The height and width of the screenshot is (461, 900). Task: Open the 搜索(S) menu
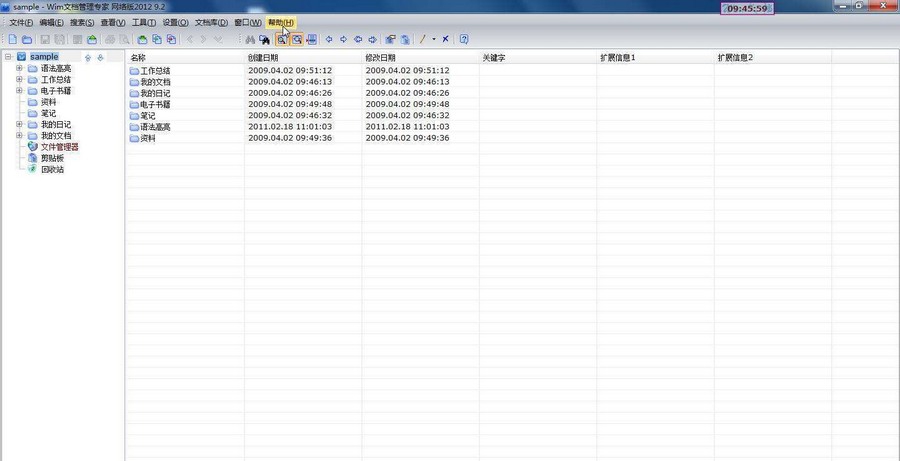pyautogui.click(x=82, y=23)
